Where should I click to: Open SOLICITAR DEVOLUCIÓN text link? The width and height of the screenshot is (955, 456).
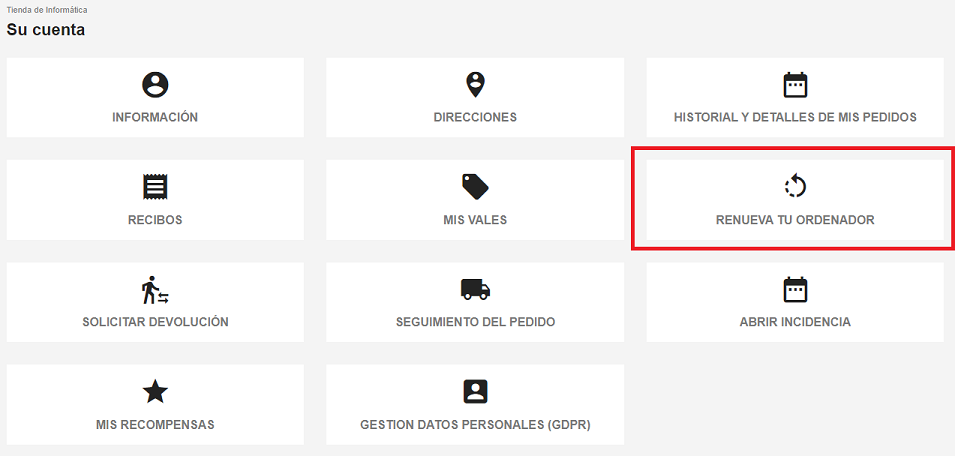coord(155,322)
